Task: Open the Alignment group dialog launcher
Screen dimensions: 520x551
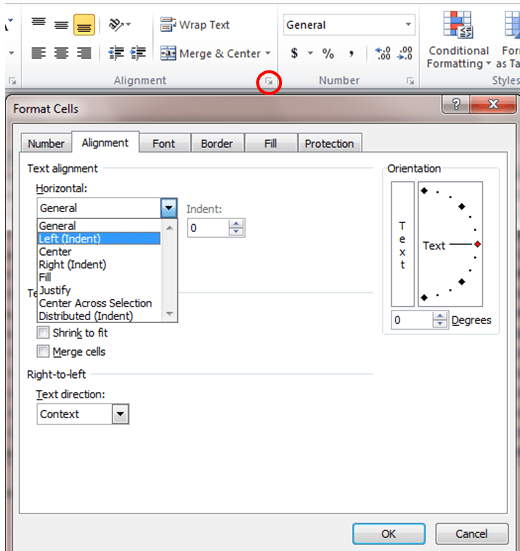Action: click(269, 82)
